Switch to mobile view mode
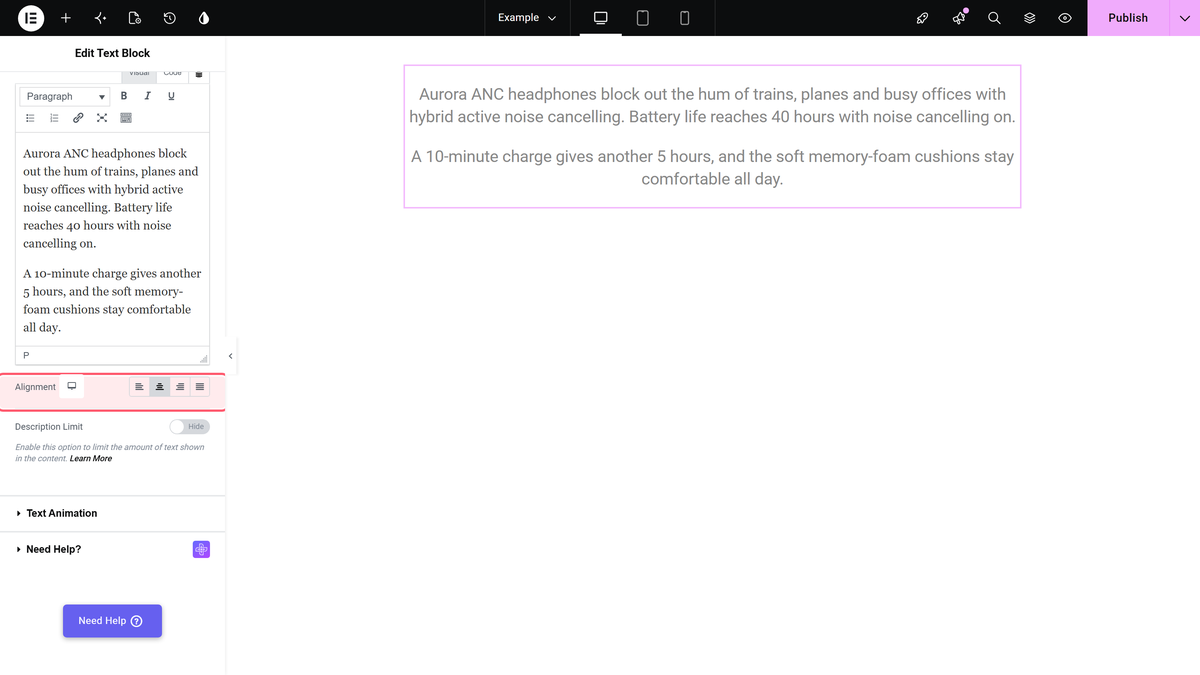The height and width of the screenshot is (675, 1200). 684,18
